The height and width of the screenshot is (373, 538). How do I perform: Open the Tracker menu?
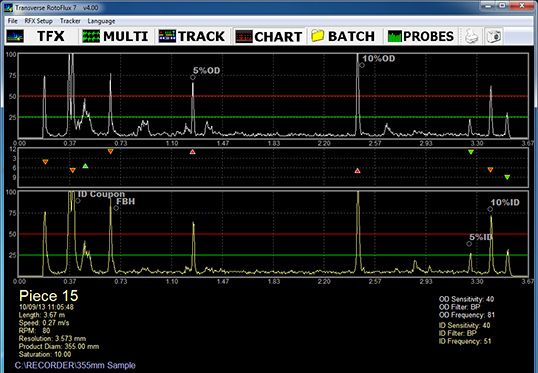[70, 21]
